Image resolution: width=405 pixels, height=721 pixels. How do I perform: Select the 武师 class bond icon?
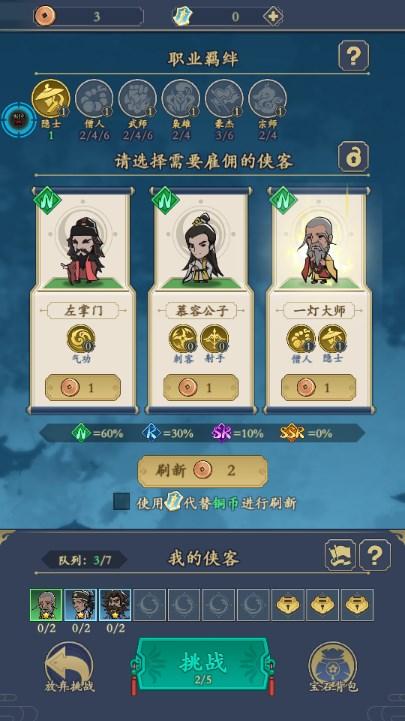point(137,99)
